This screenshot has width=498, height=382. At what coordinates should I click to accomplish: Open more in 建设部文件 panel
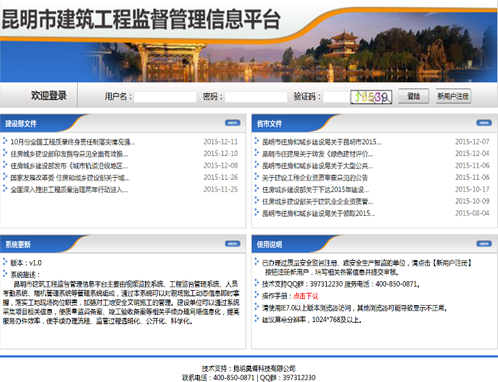[232, 123]
